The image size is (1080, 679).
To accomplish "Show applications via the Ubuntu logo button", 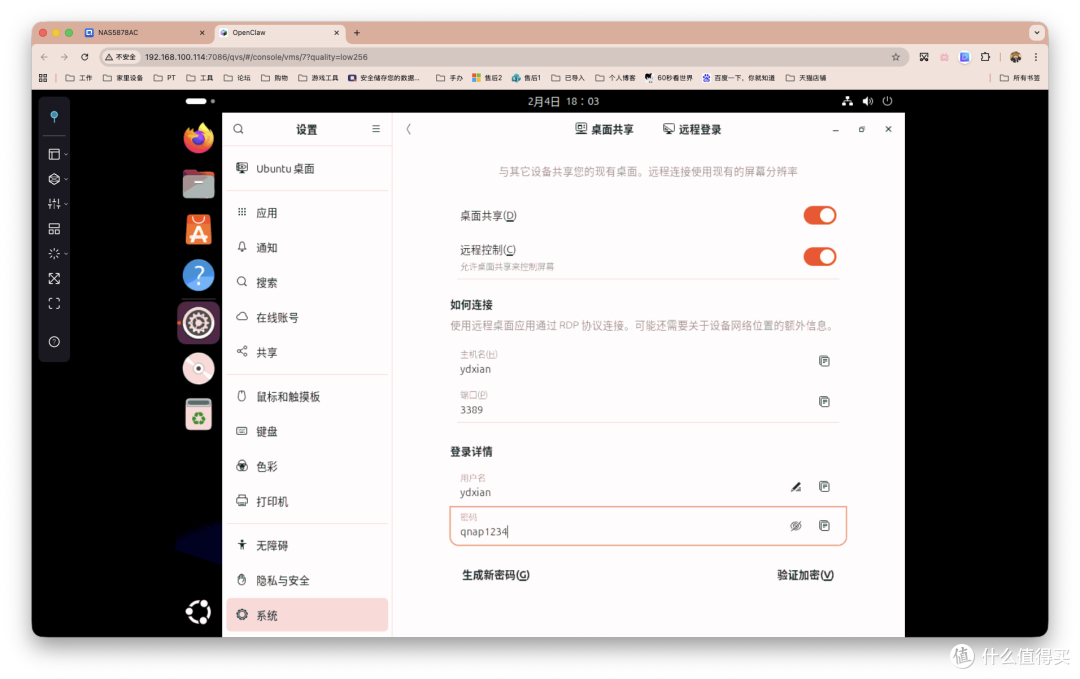I will (x=198, y=612).
